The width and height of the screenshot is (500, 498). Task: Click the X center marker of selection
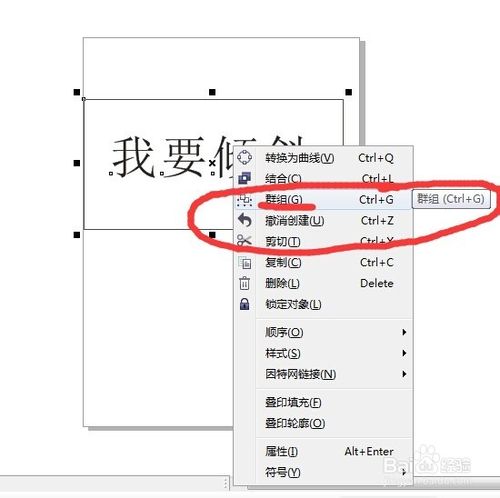pyautogui.click(x=212, y=163)
